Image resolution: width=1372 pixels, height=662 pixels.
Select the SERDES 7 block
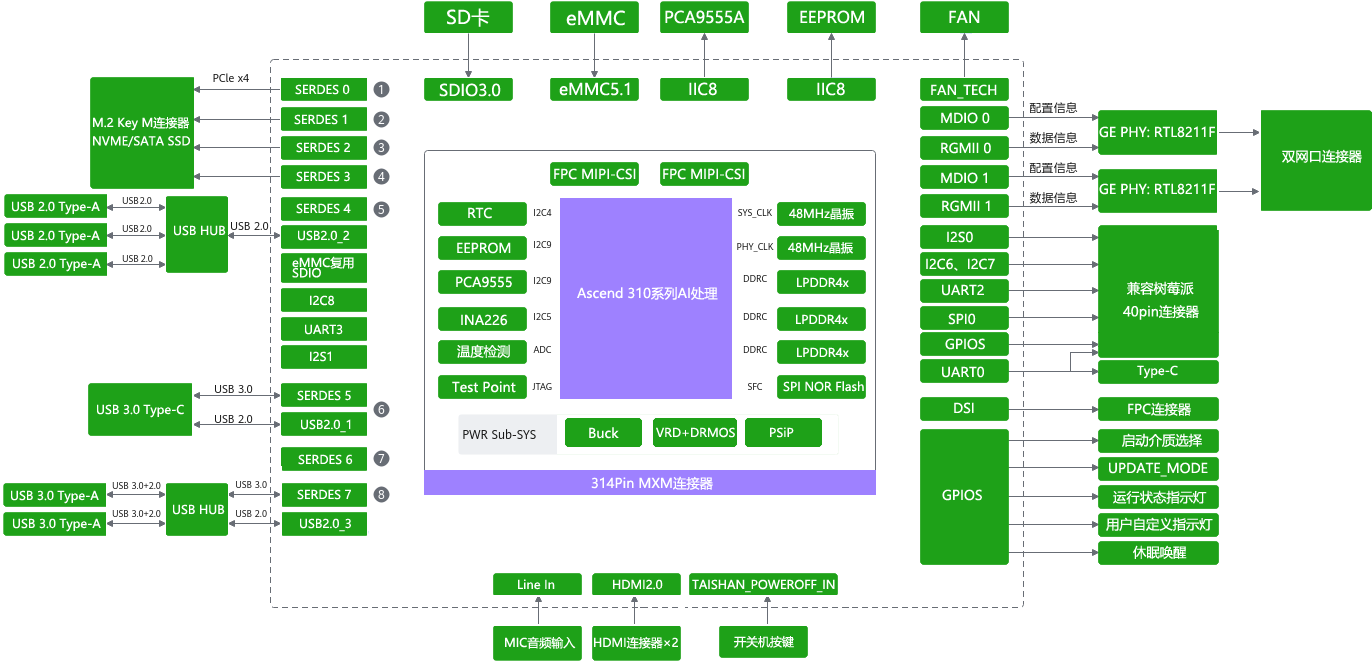tap(323, 494)
